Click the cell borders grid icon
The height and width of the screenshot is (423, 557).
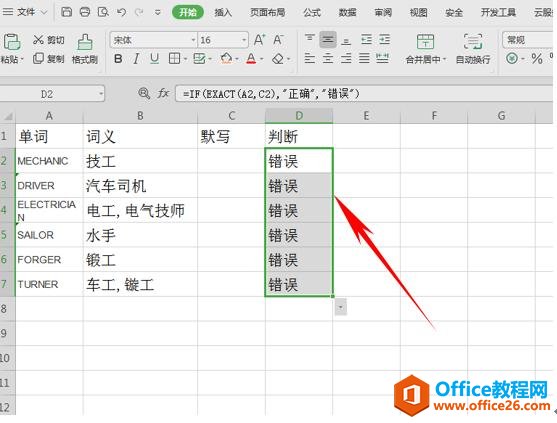pos(174,59)
